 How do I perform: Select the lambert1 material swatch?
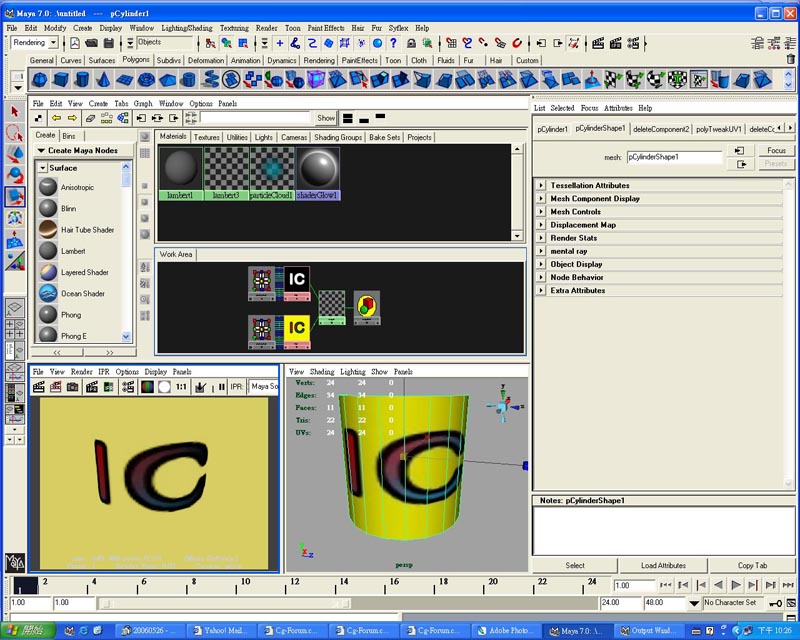pyautogui.click(x=181, y=174)
